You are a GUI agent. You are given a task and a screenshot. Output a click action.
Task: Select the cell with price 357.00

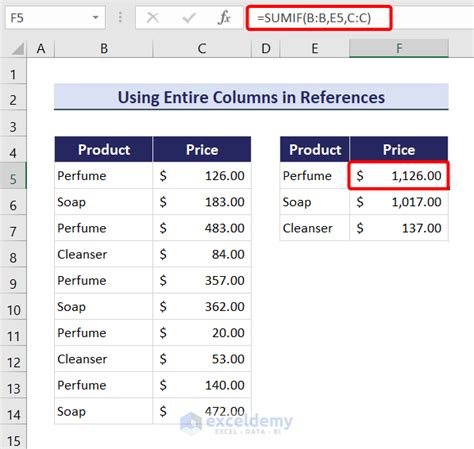click(x=202, y=280)
